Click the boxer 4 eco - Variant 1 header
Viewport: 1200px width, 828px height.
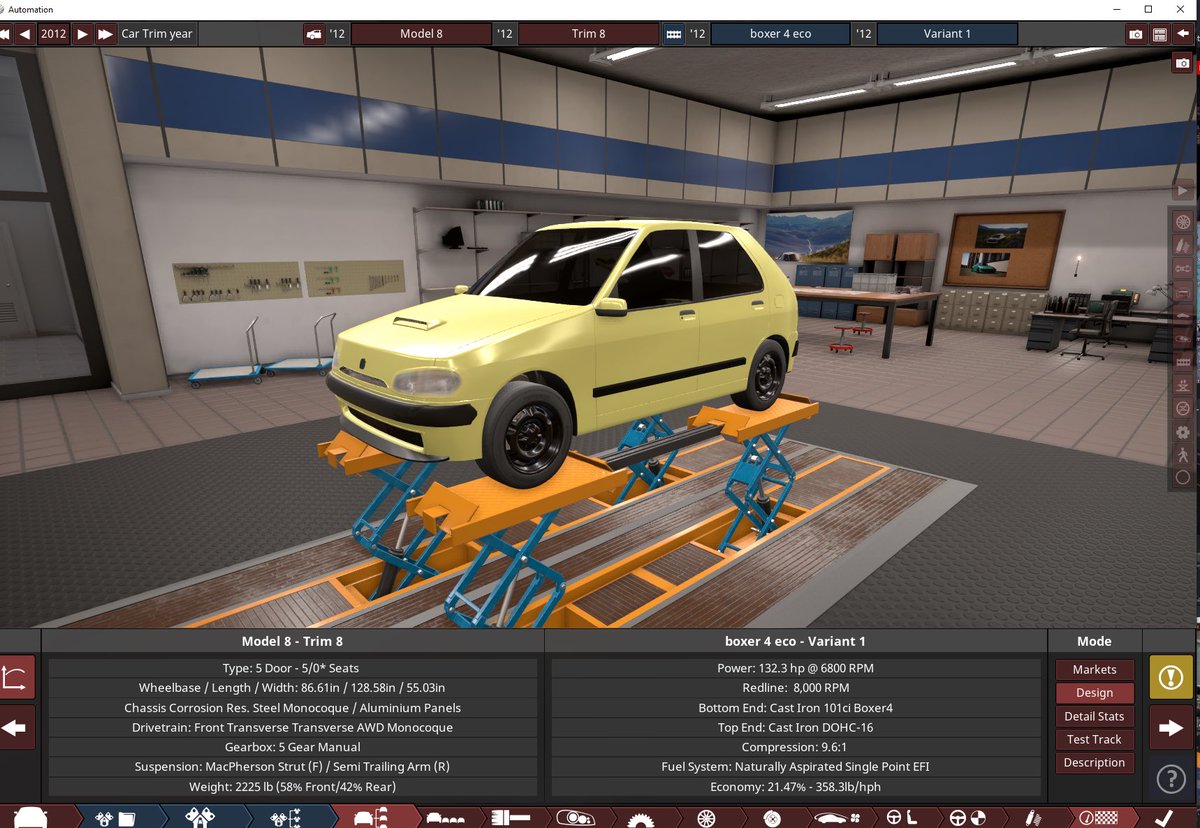click(795, 641)
